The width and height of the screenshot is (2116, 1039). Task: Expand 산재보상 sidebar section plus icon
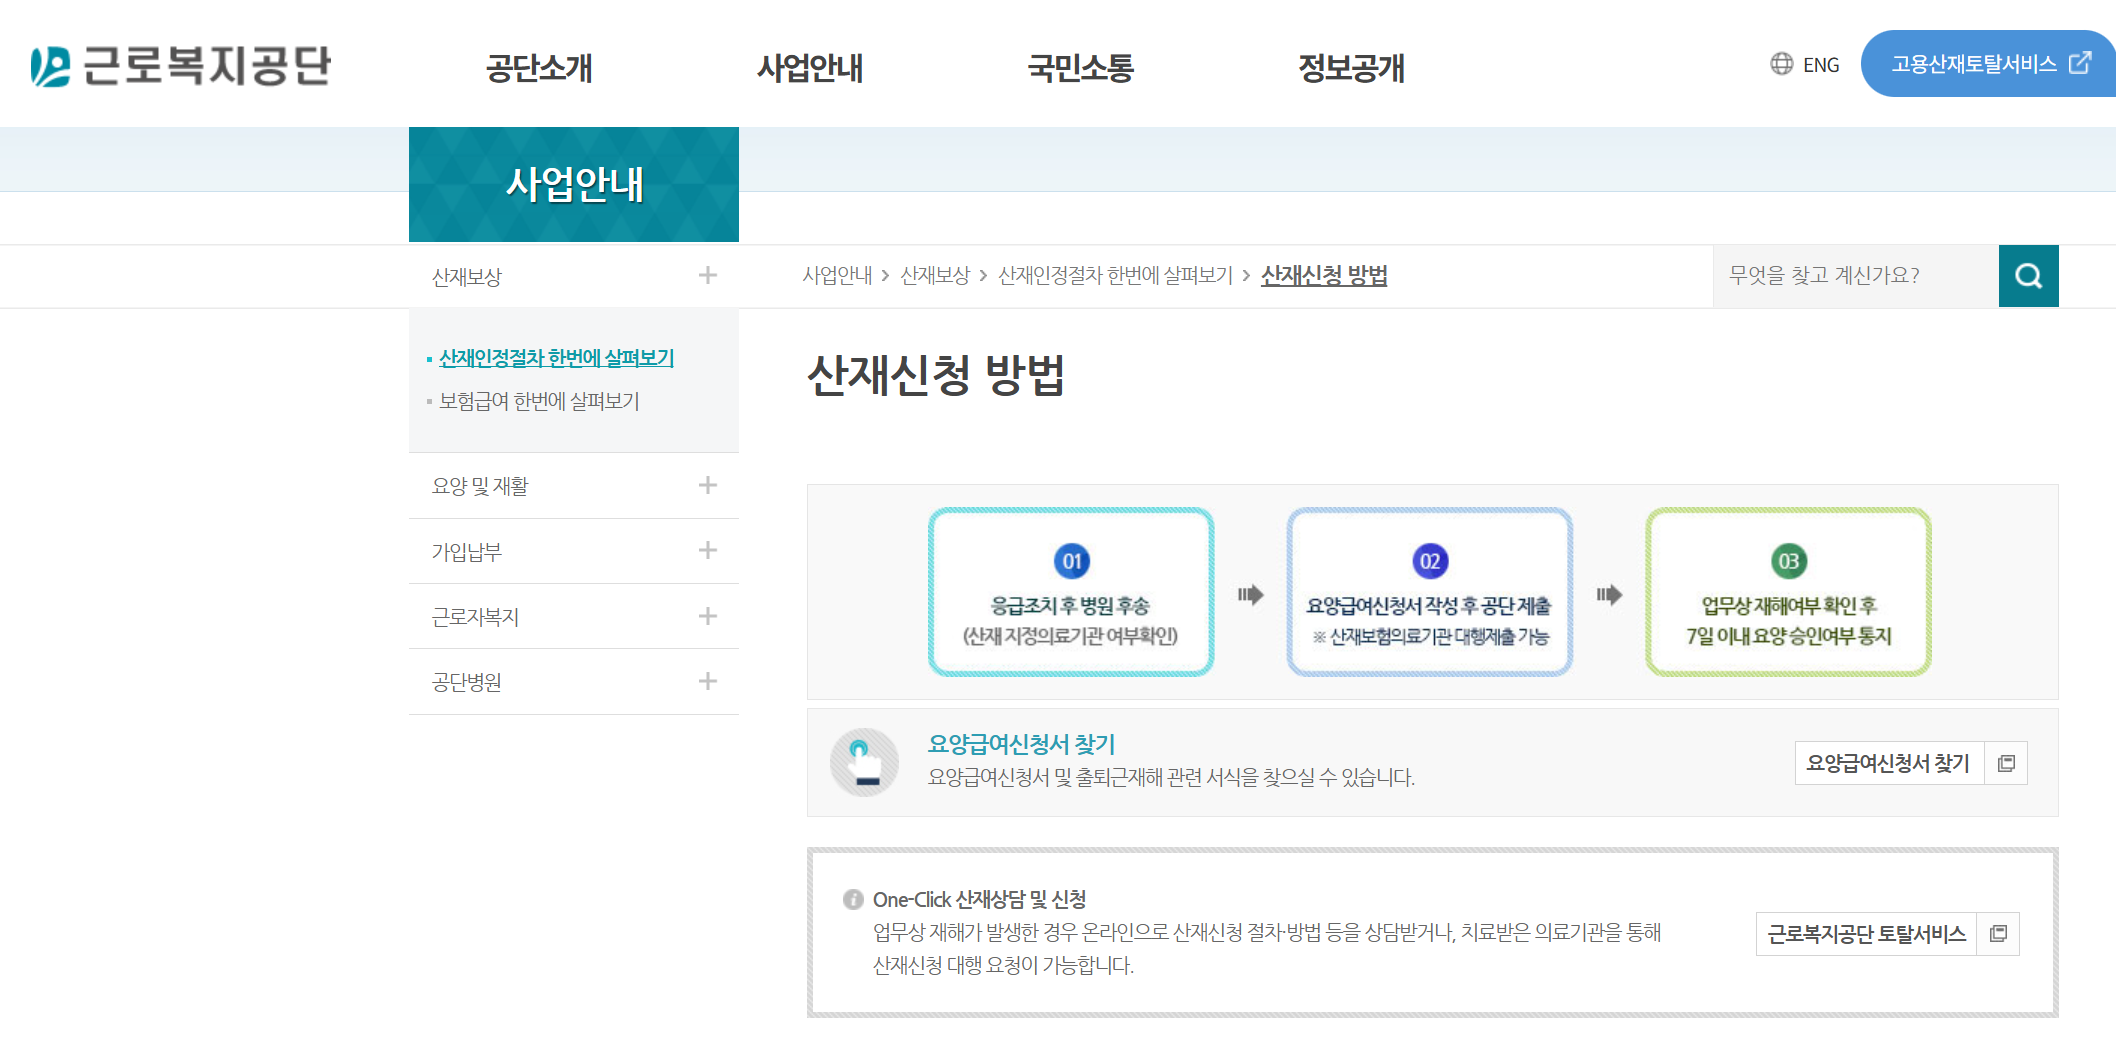coord(708,275)
